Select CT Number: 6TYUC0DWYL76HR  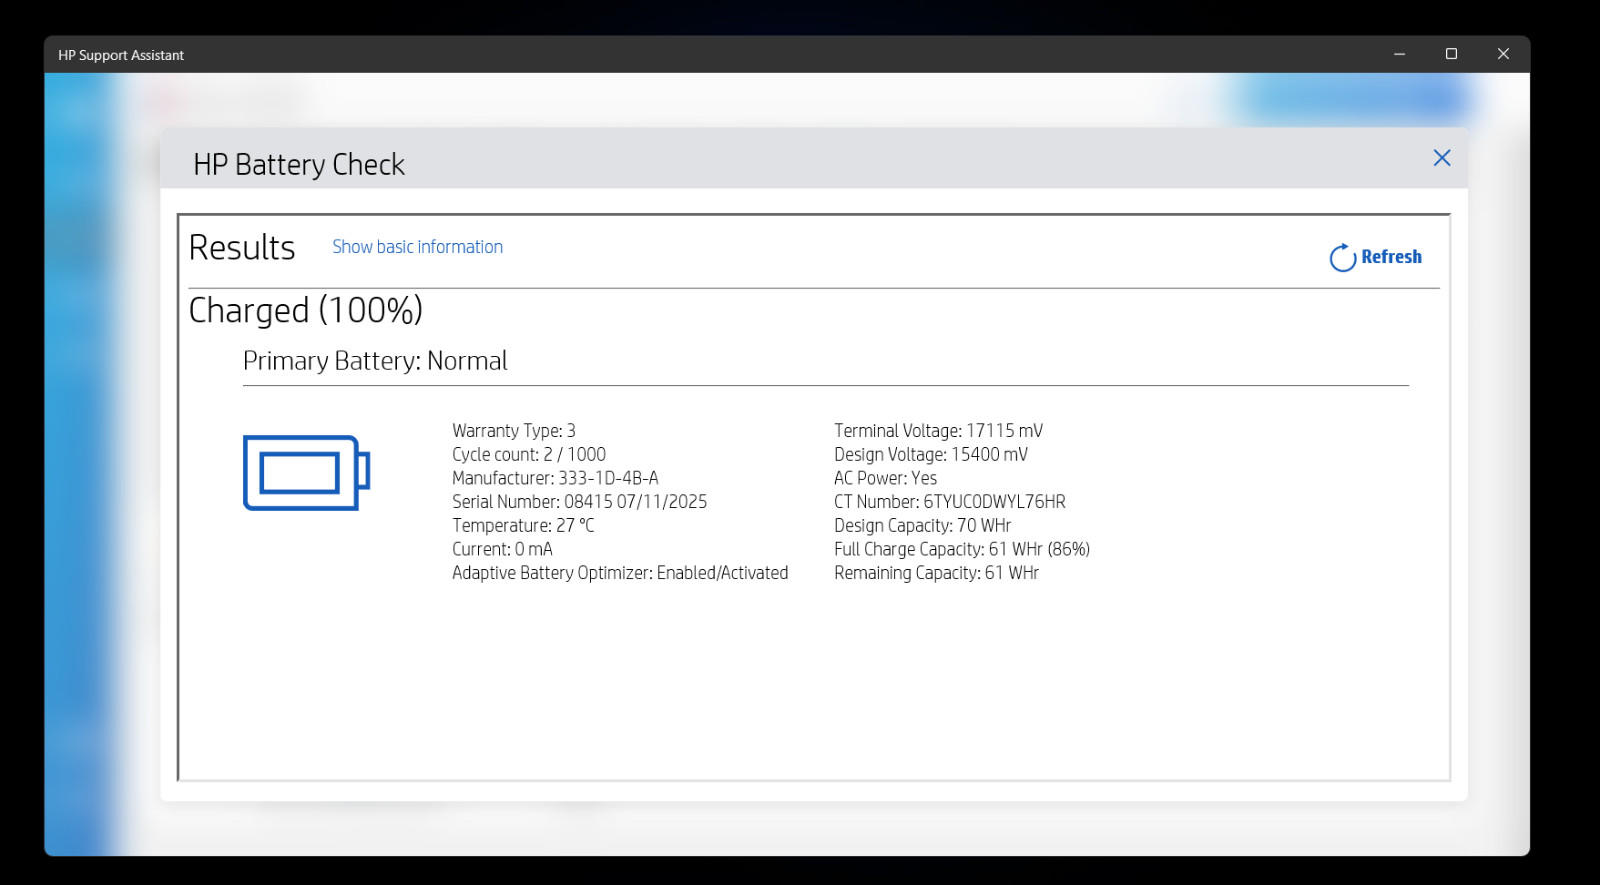pyautogui.click(x=950, y=502)
